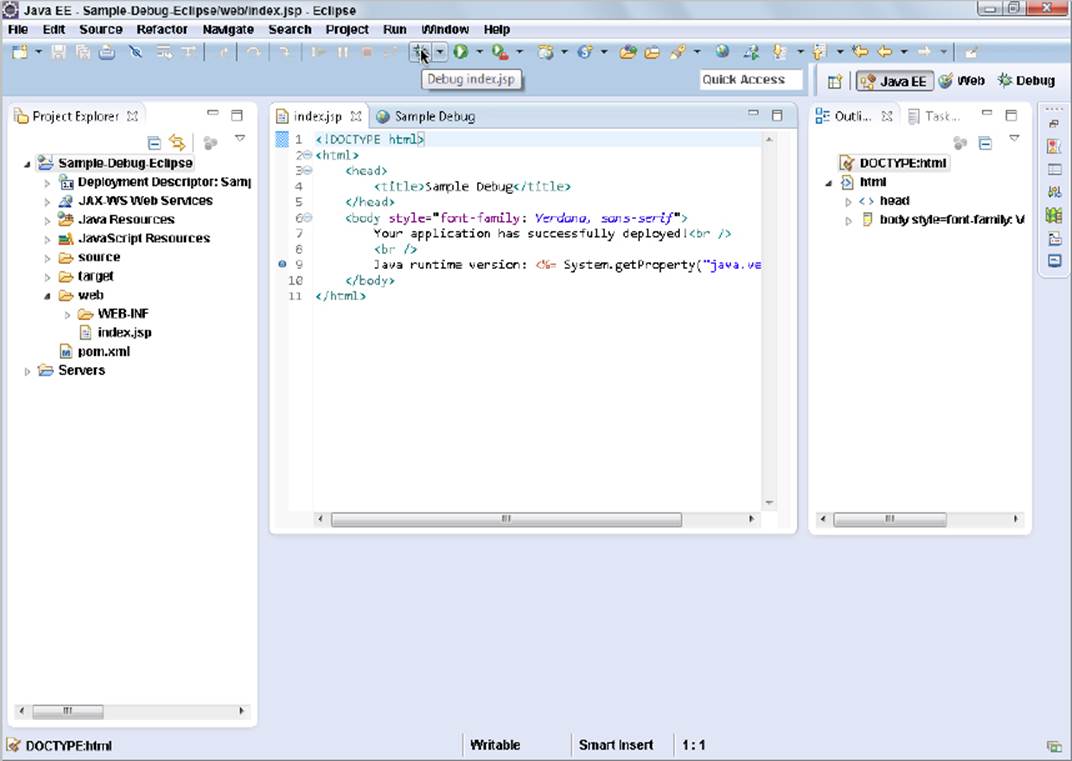Screen dimensions: 1072x761
Task: Open the Run menu
Action: 394,29
